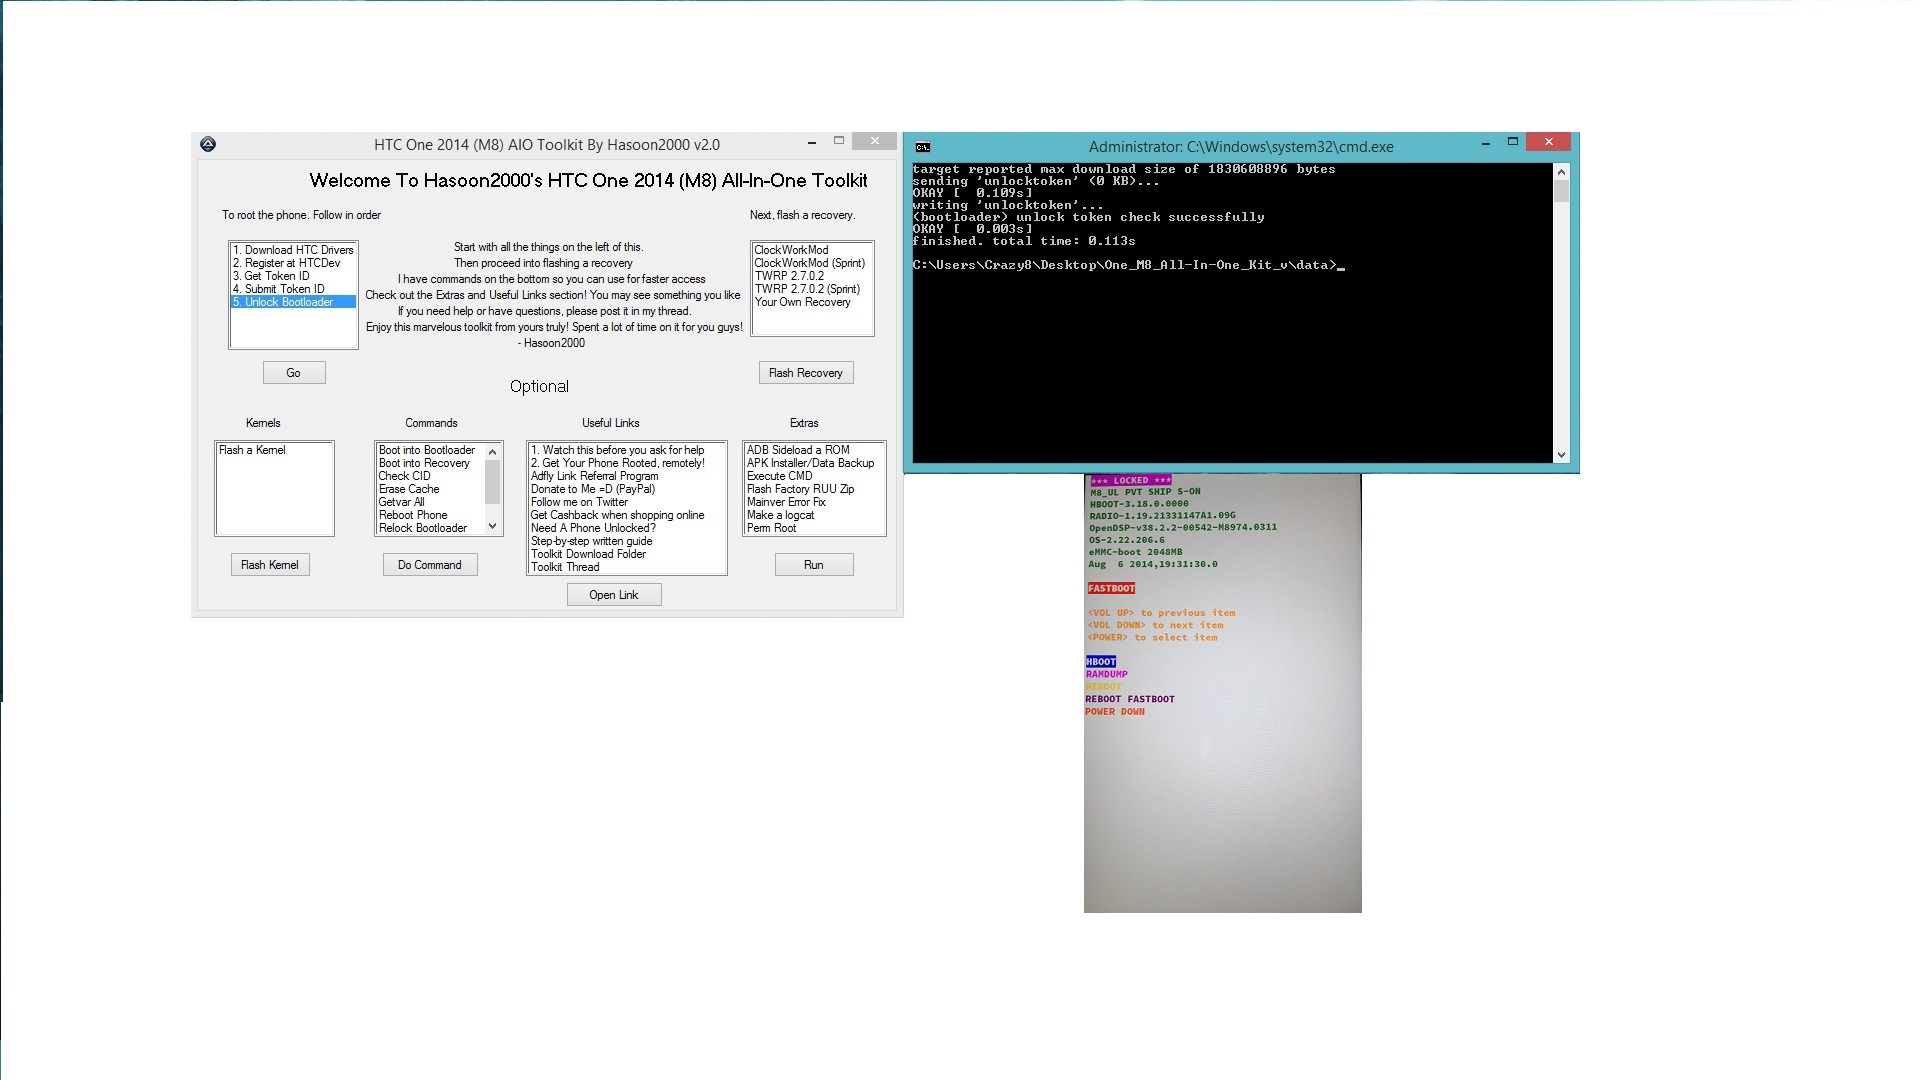
Task: Select '3. Get Token ID' step
Action: coord(293,276)
